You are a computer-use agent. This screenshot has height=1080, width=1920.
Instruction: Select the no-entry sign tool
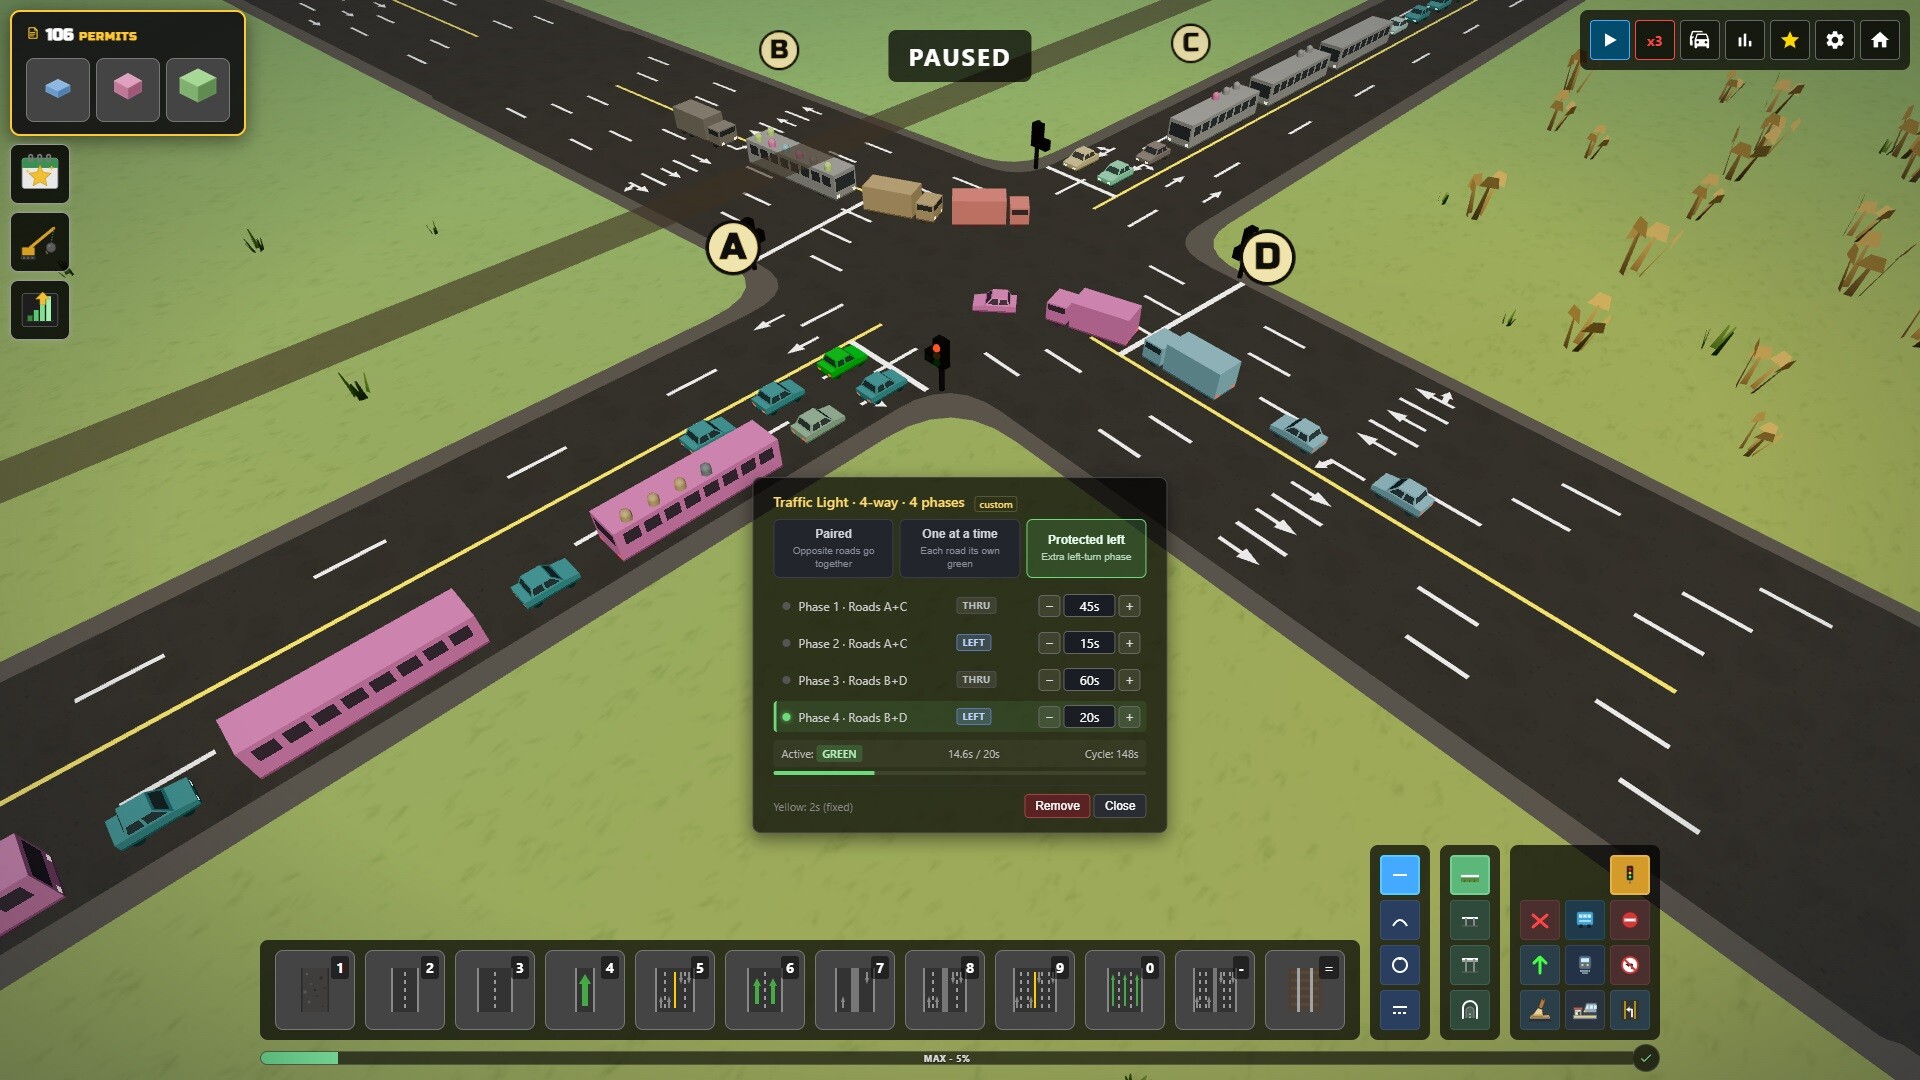pyautogui.click(x=1630, y=921)
